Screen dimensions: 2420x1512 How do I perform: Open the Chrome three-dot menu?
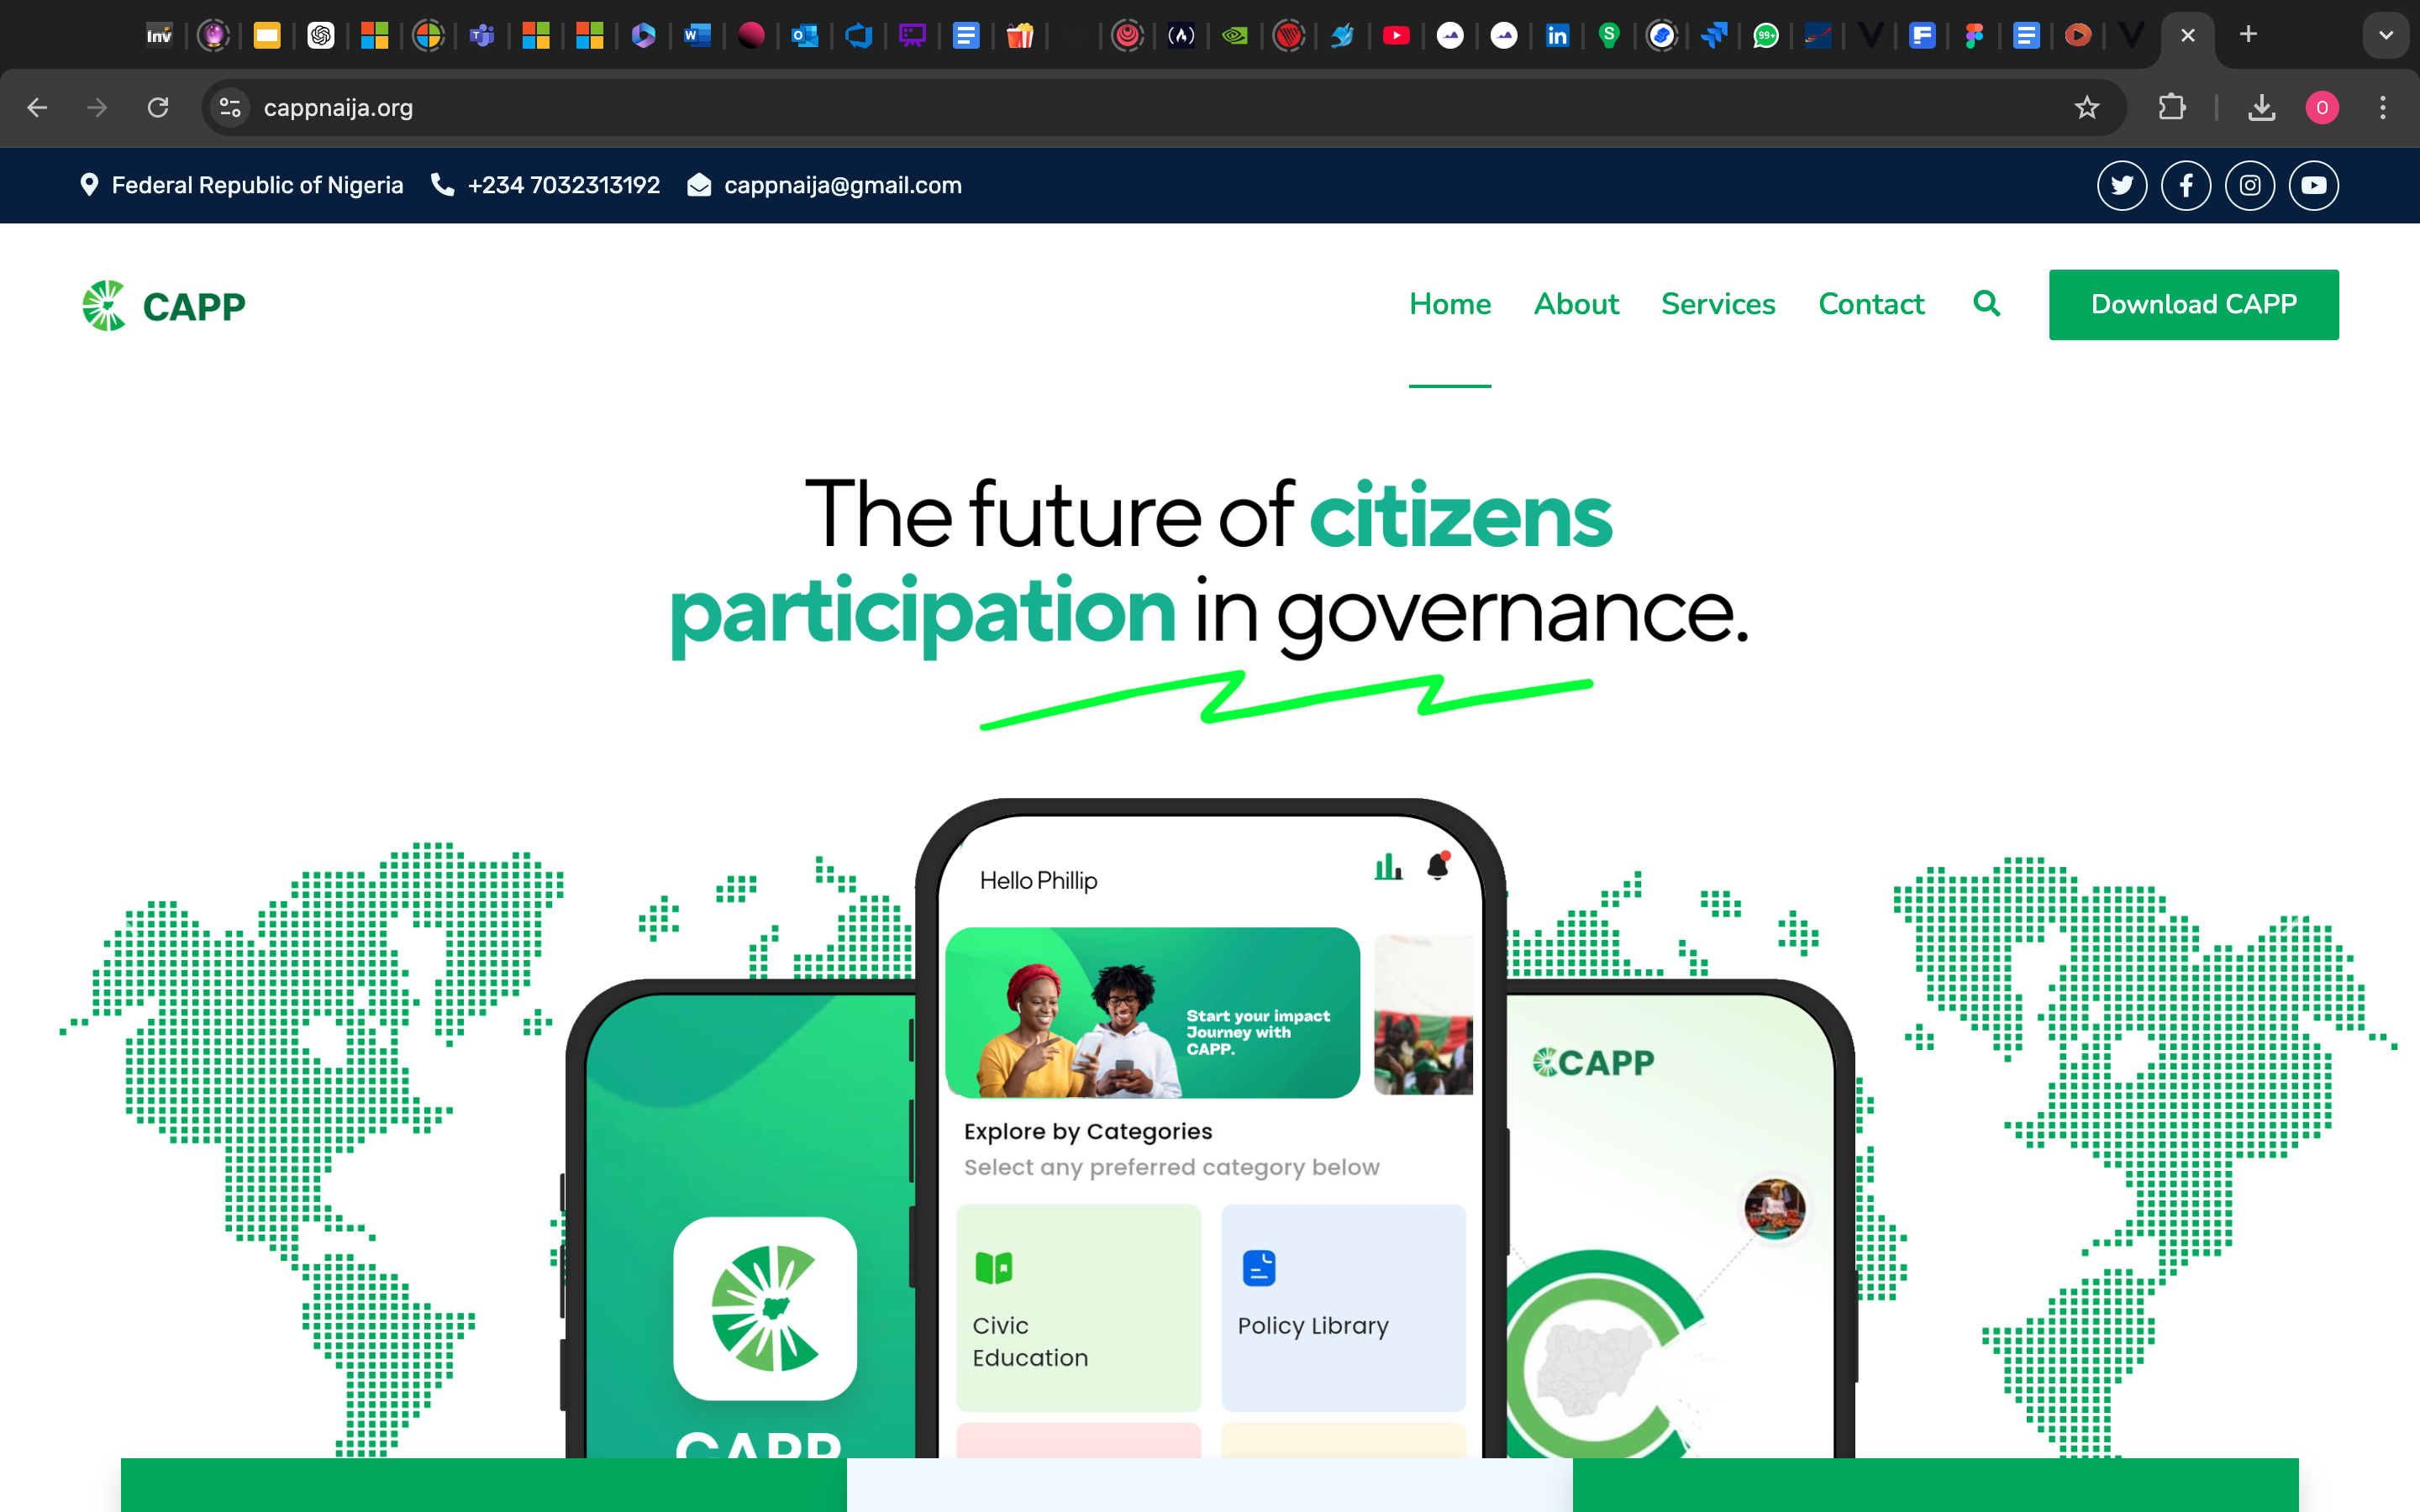2383,107
